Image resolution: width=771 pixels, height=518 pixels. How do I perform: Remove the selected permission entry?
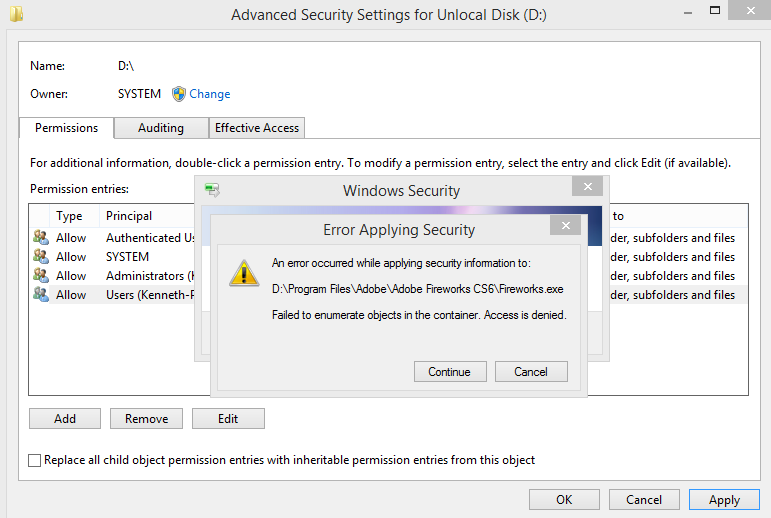[x=146, y=419]
